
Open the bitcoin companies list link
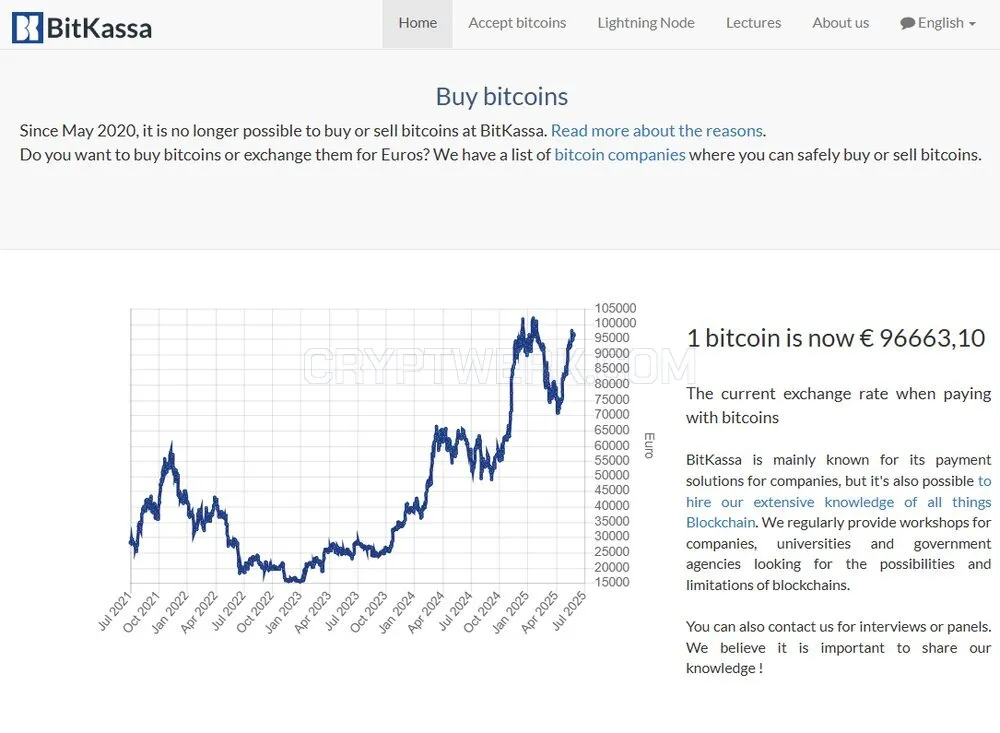620,155
